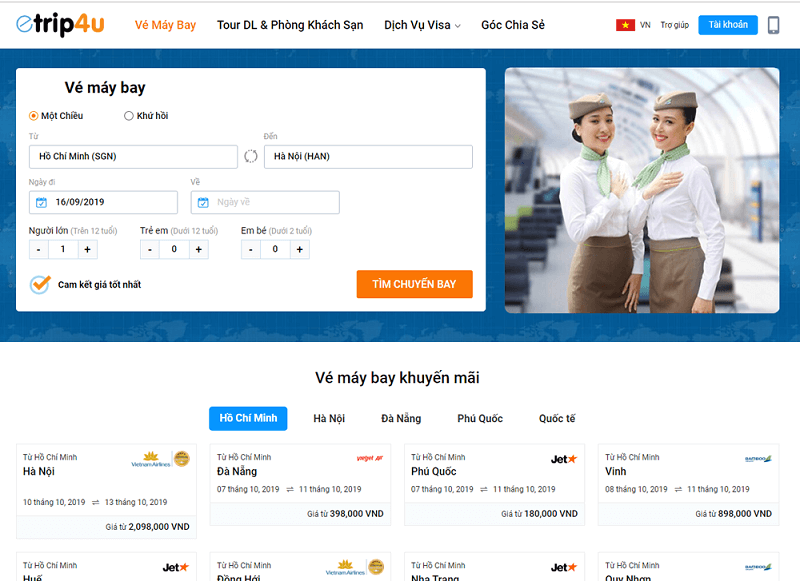Click the Tài khoản account button
This screenshot has width=800, height=581.
[728, 25]
